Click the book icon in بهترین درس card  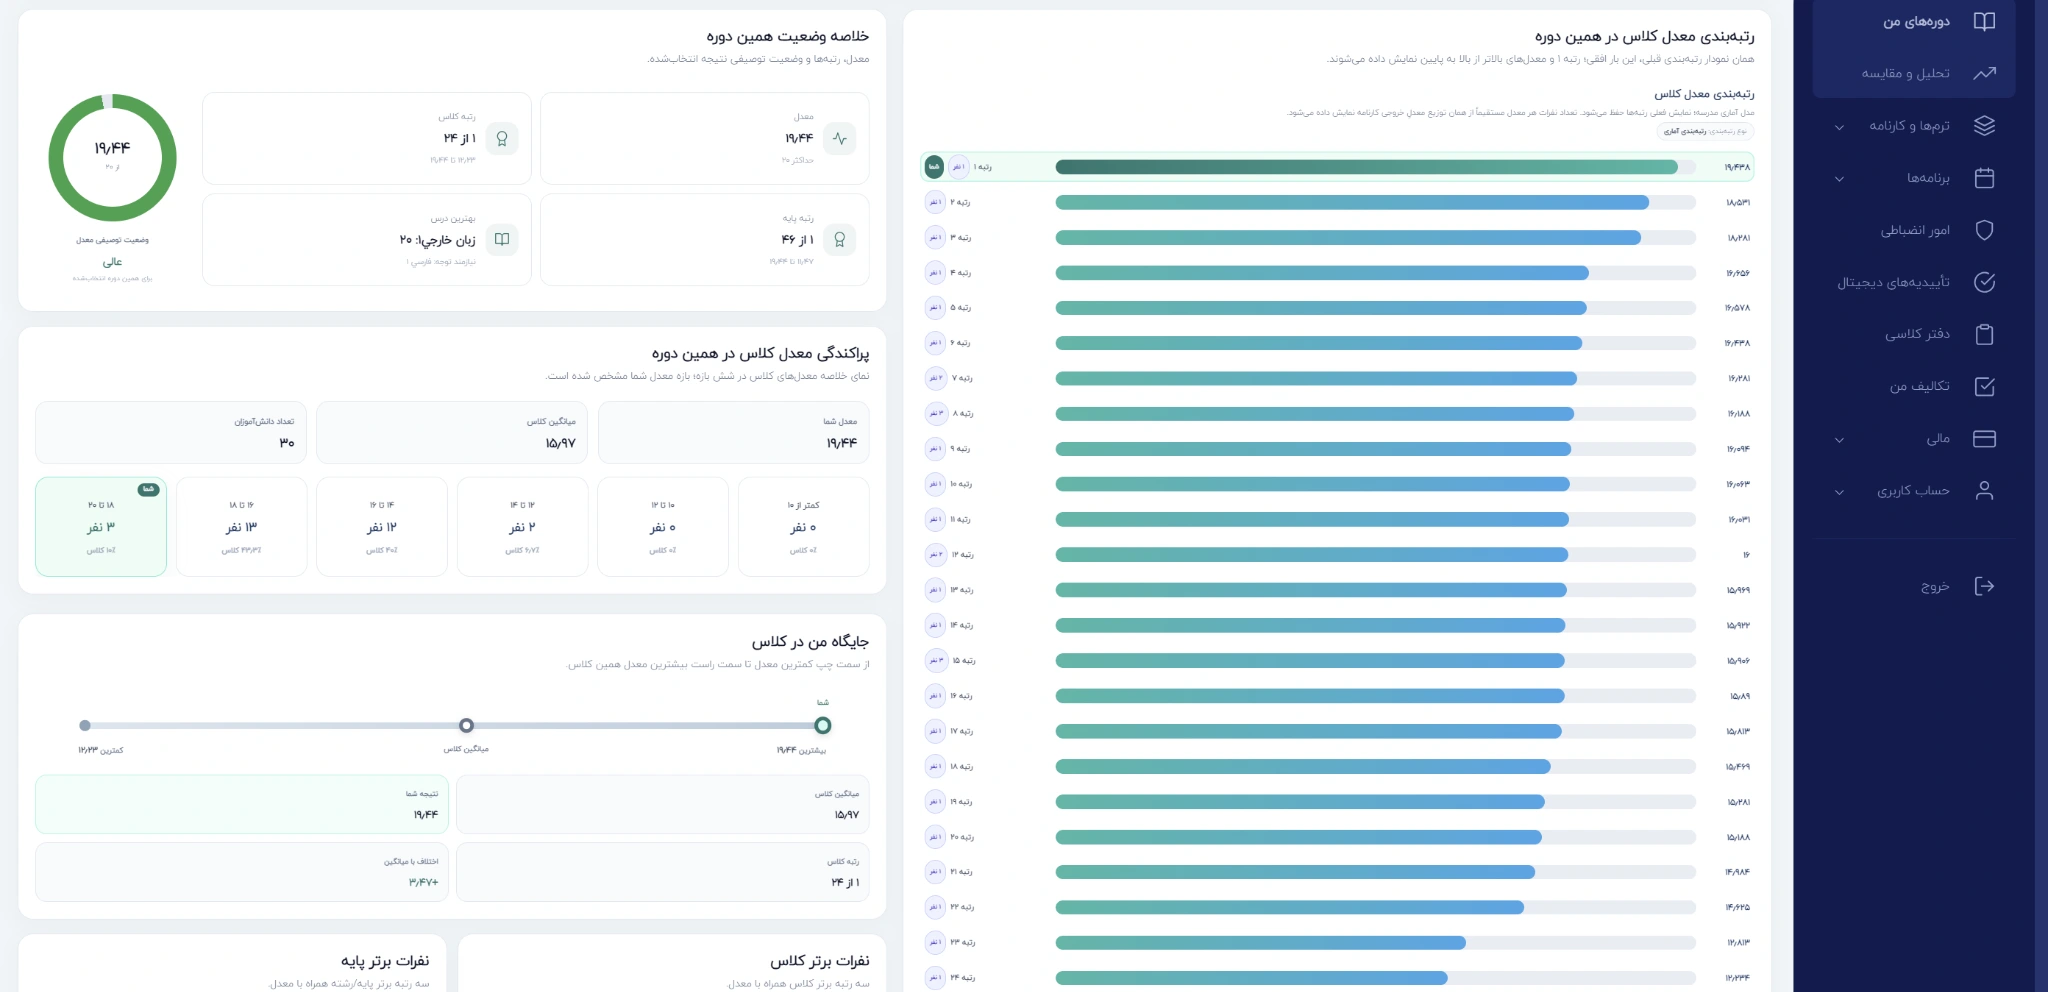(x=502, y=239)
